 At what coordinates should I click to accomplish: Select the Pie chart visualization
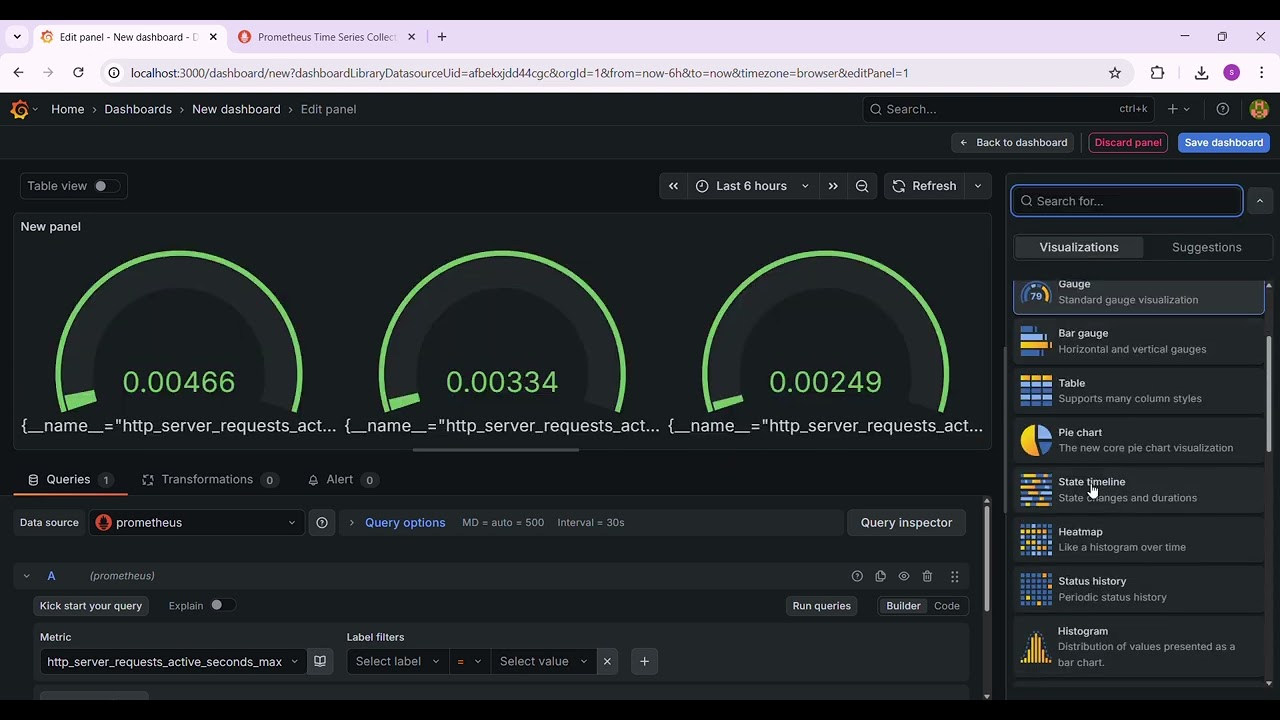pyautogui.click(x=1139, y=440)
